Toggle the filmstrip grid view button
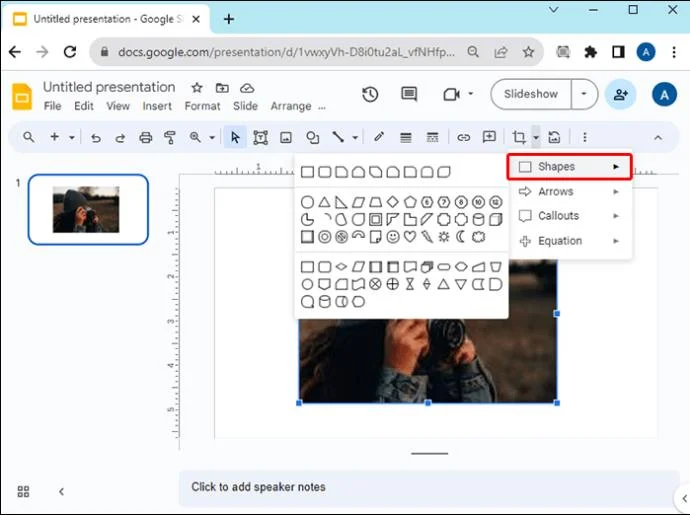 24,491
